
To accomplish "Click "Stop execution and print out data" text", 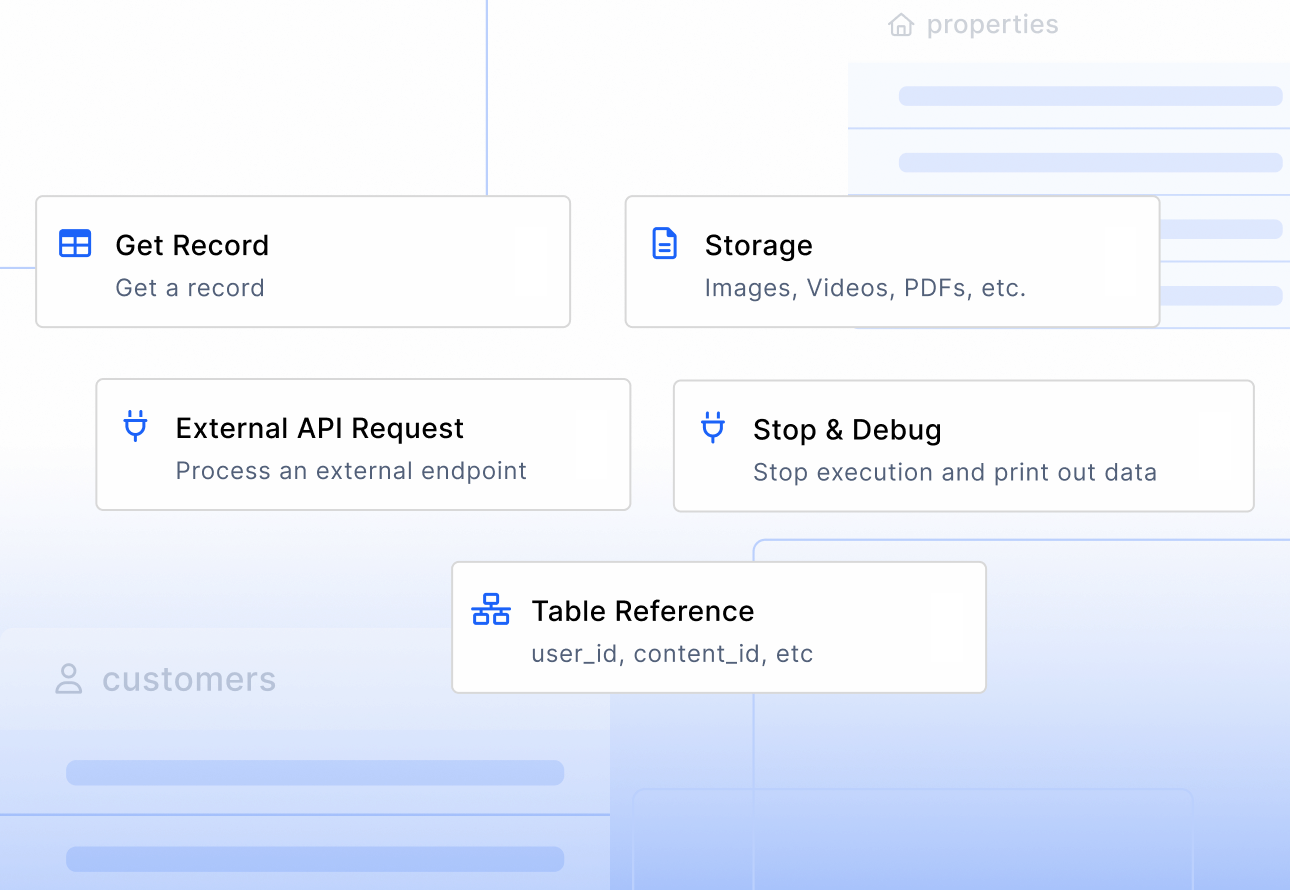I will [955, 472].
